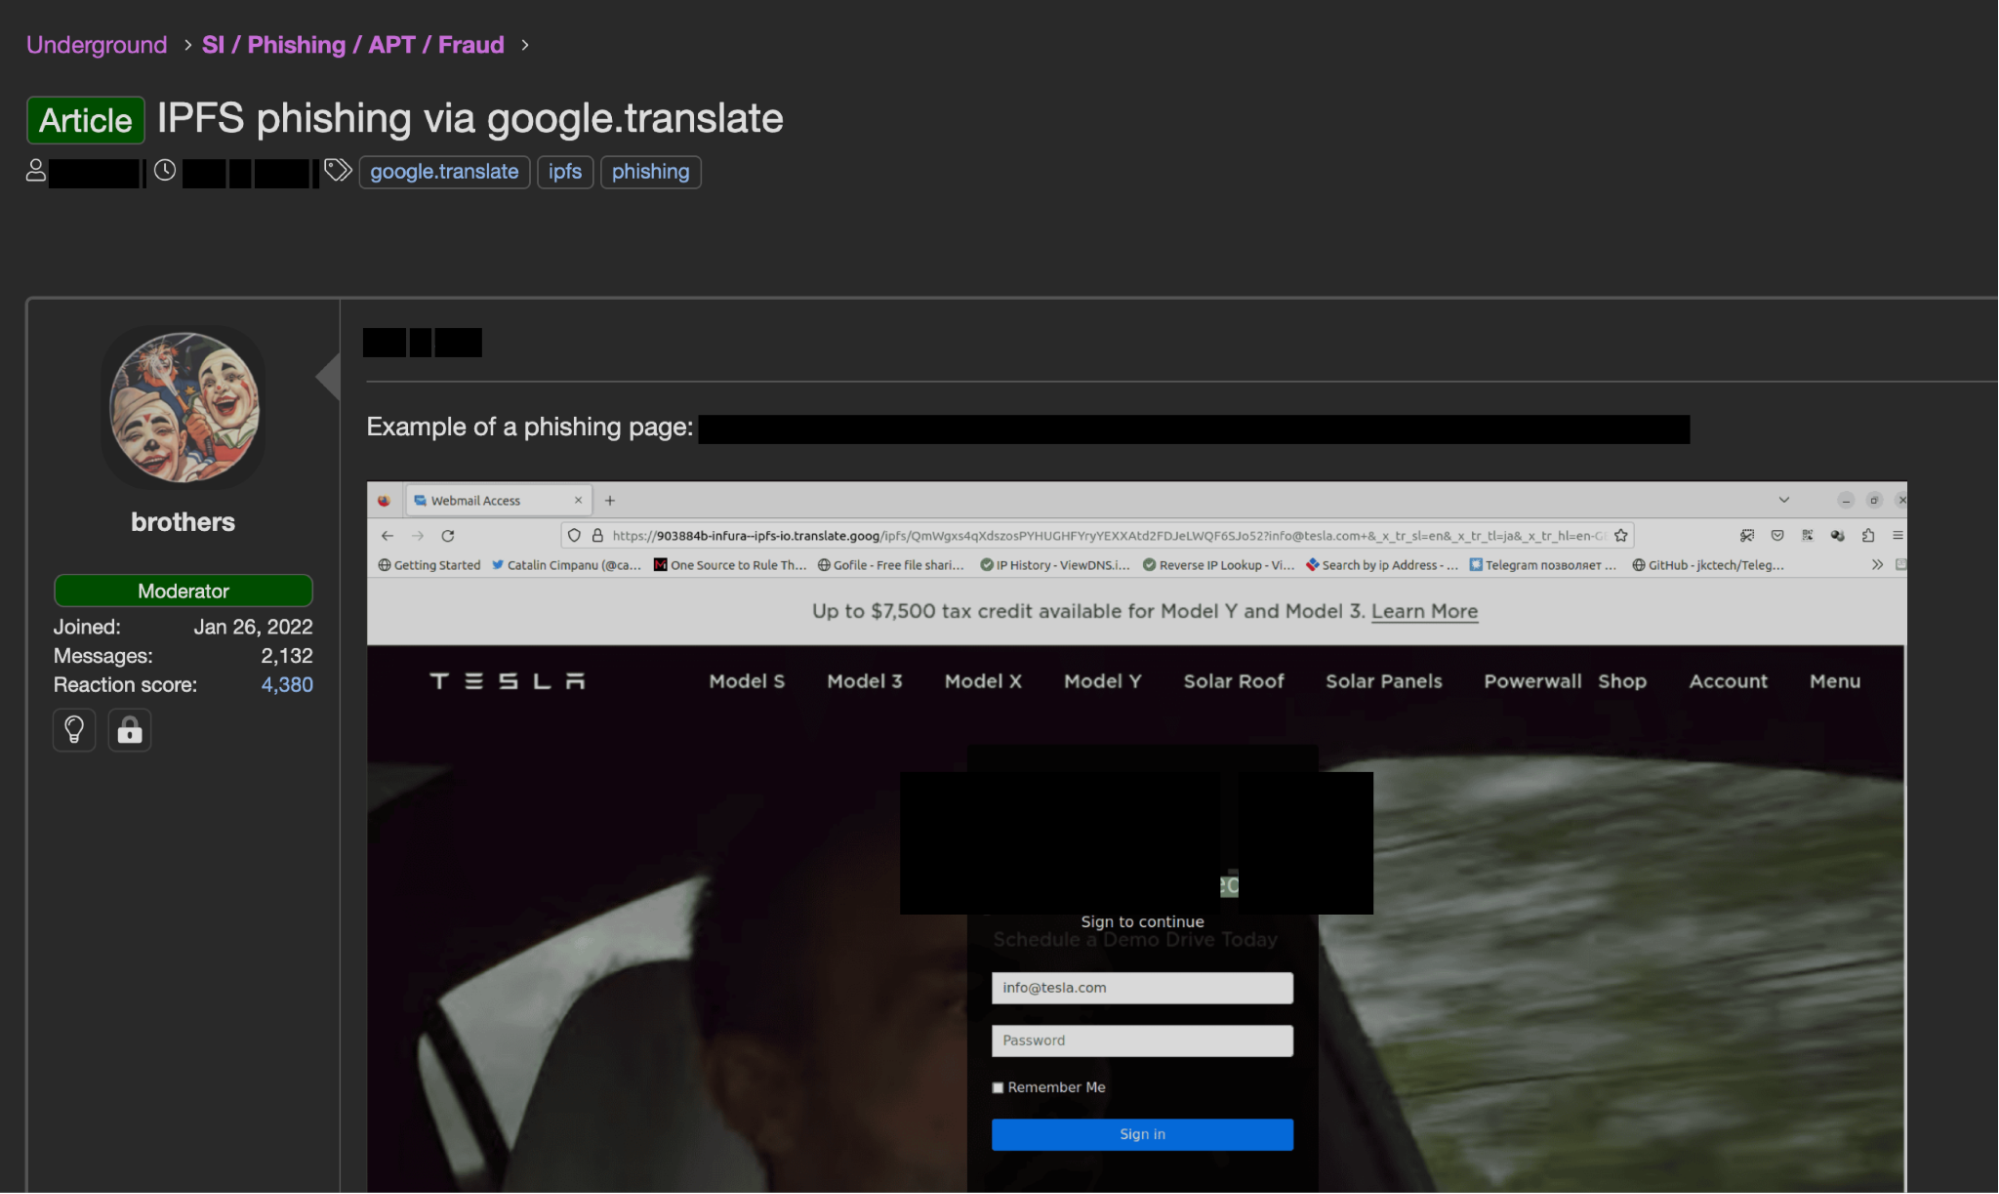
Task: Open a new tab with plus button
Action: (610, 501)
